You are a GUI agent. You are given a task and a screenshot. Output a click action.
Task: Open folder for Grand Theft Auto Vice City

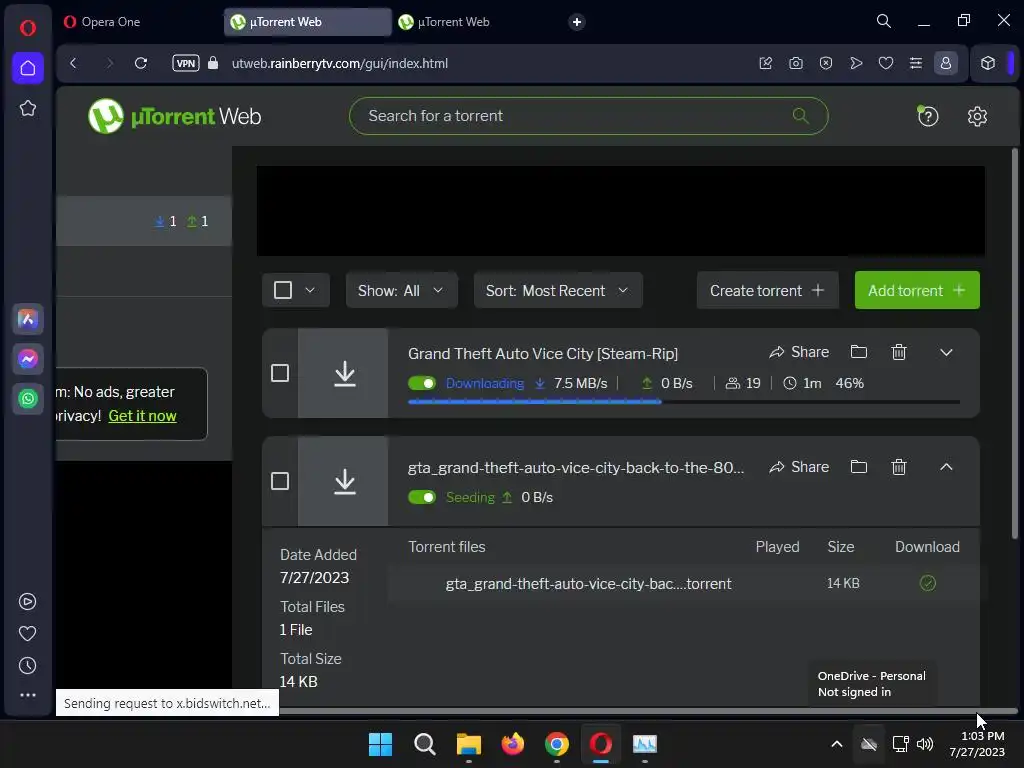click(x=859, y=352)
